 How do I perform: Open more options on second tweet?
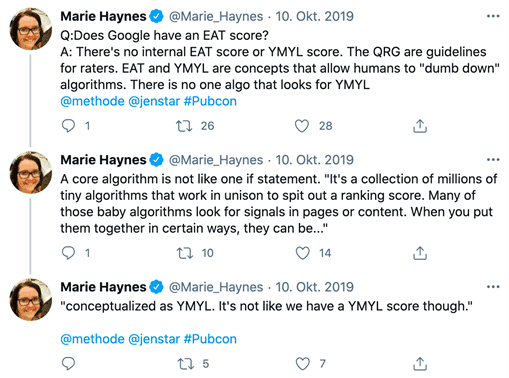pyautogui.click(x=493, y=160)
